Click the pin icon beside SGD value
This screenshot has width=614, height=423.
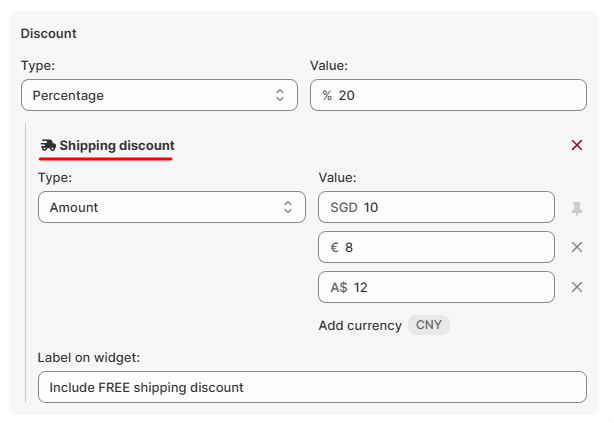coord(576,208)
